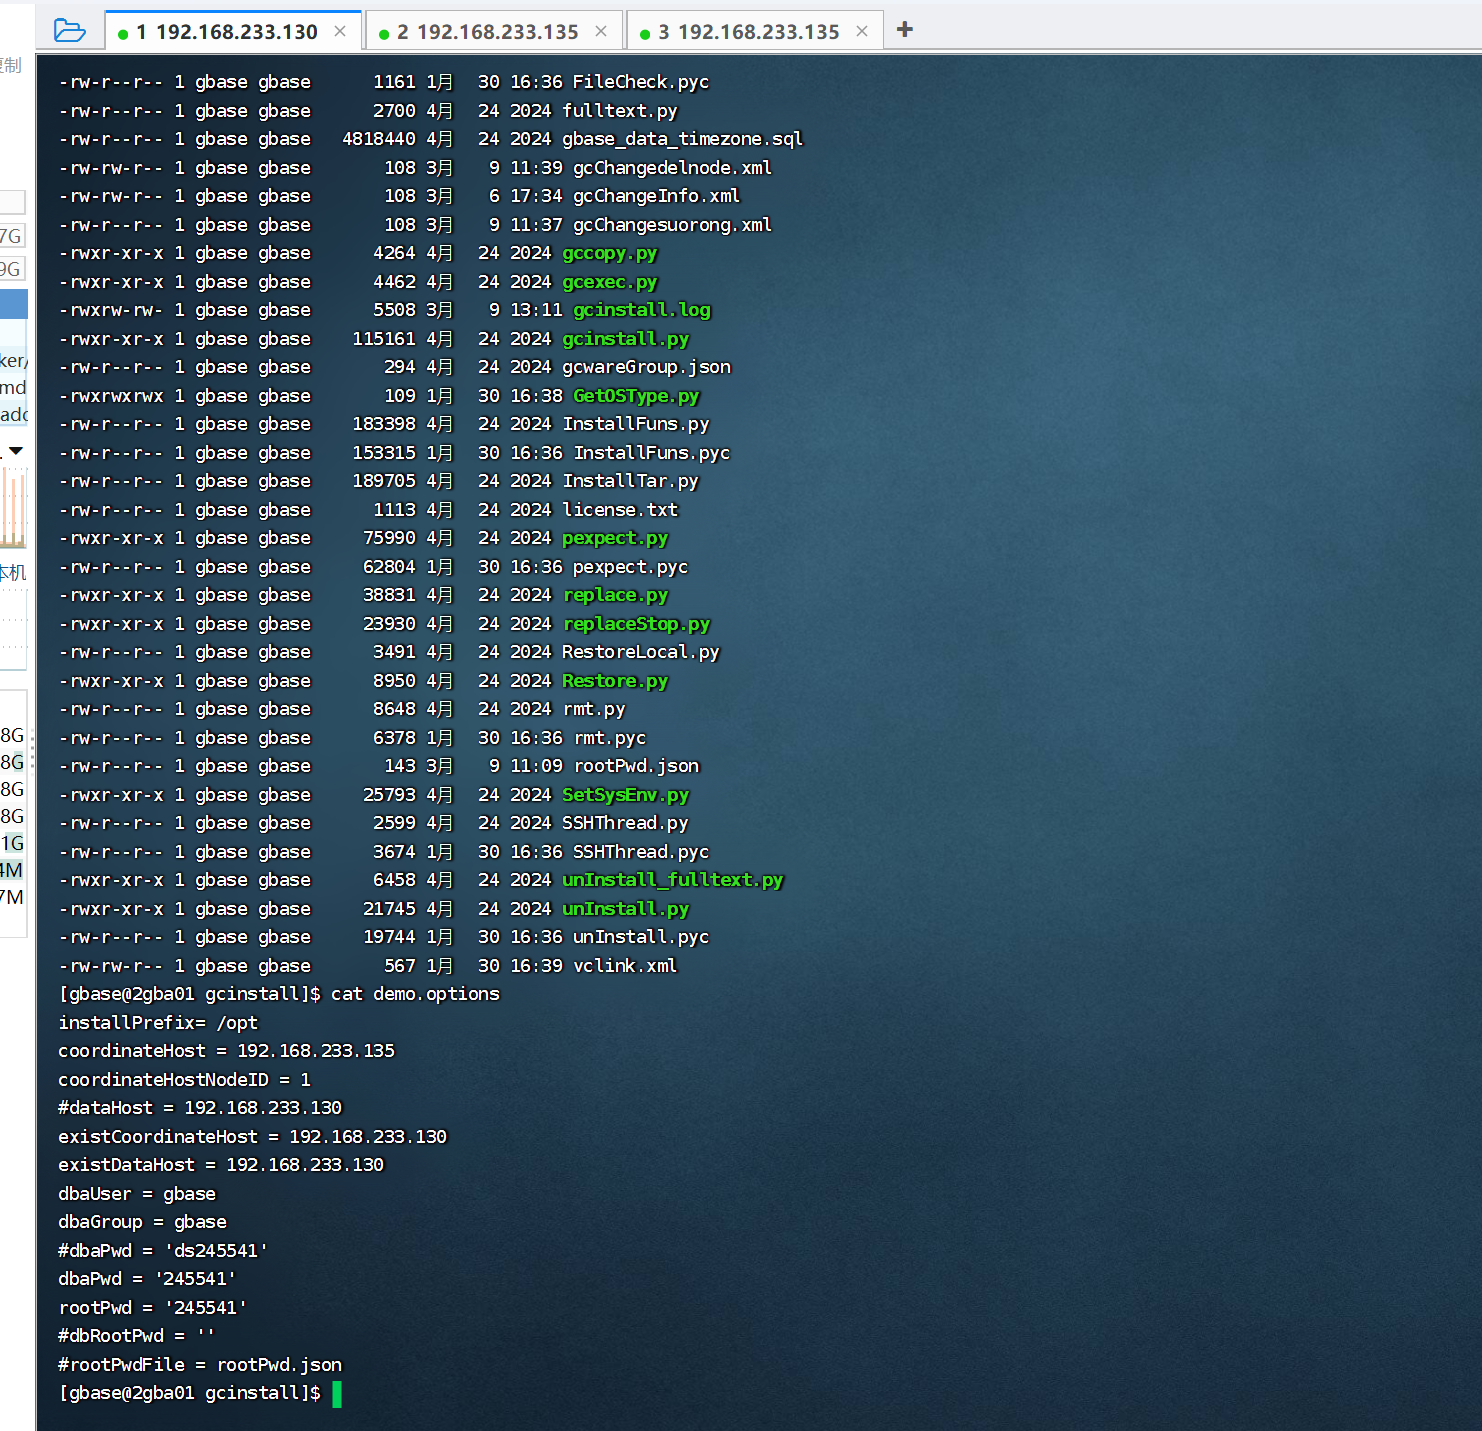Click the pexpect.pyc filename
Viewport: 1482px width, 1431px height.
click(630, 567)
